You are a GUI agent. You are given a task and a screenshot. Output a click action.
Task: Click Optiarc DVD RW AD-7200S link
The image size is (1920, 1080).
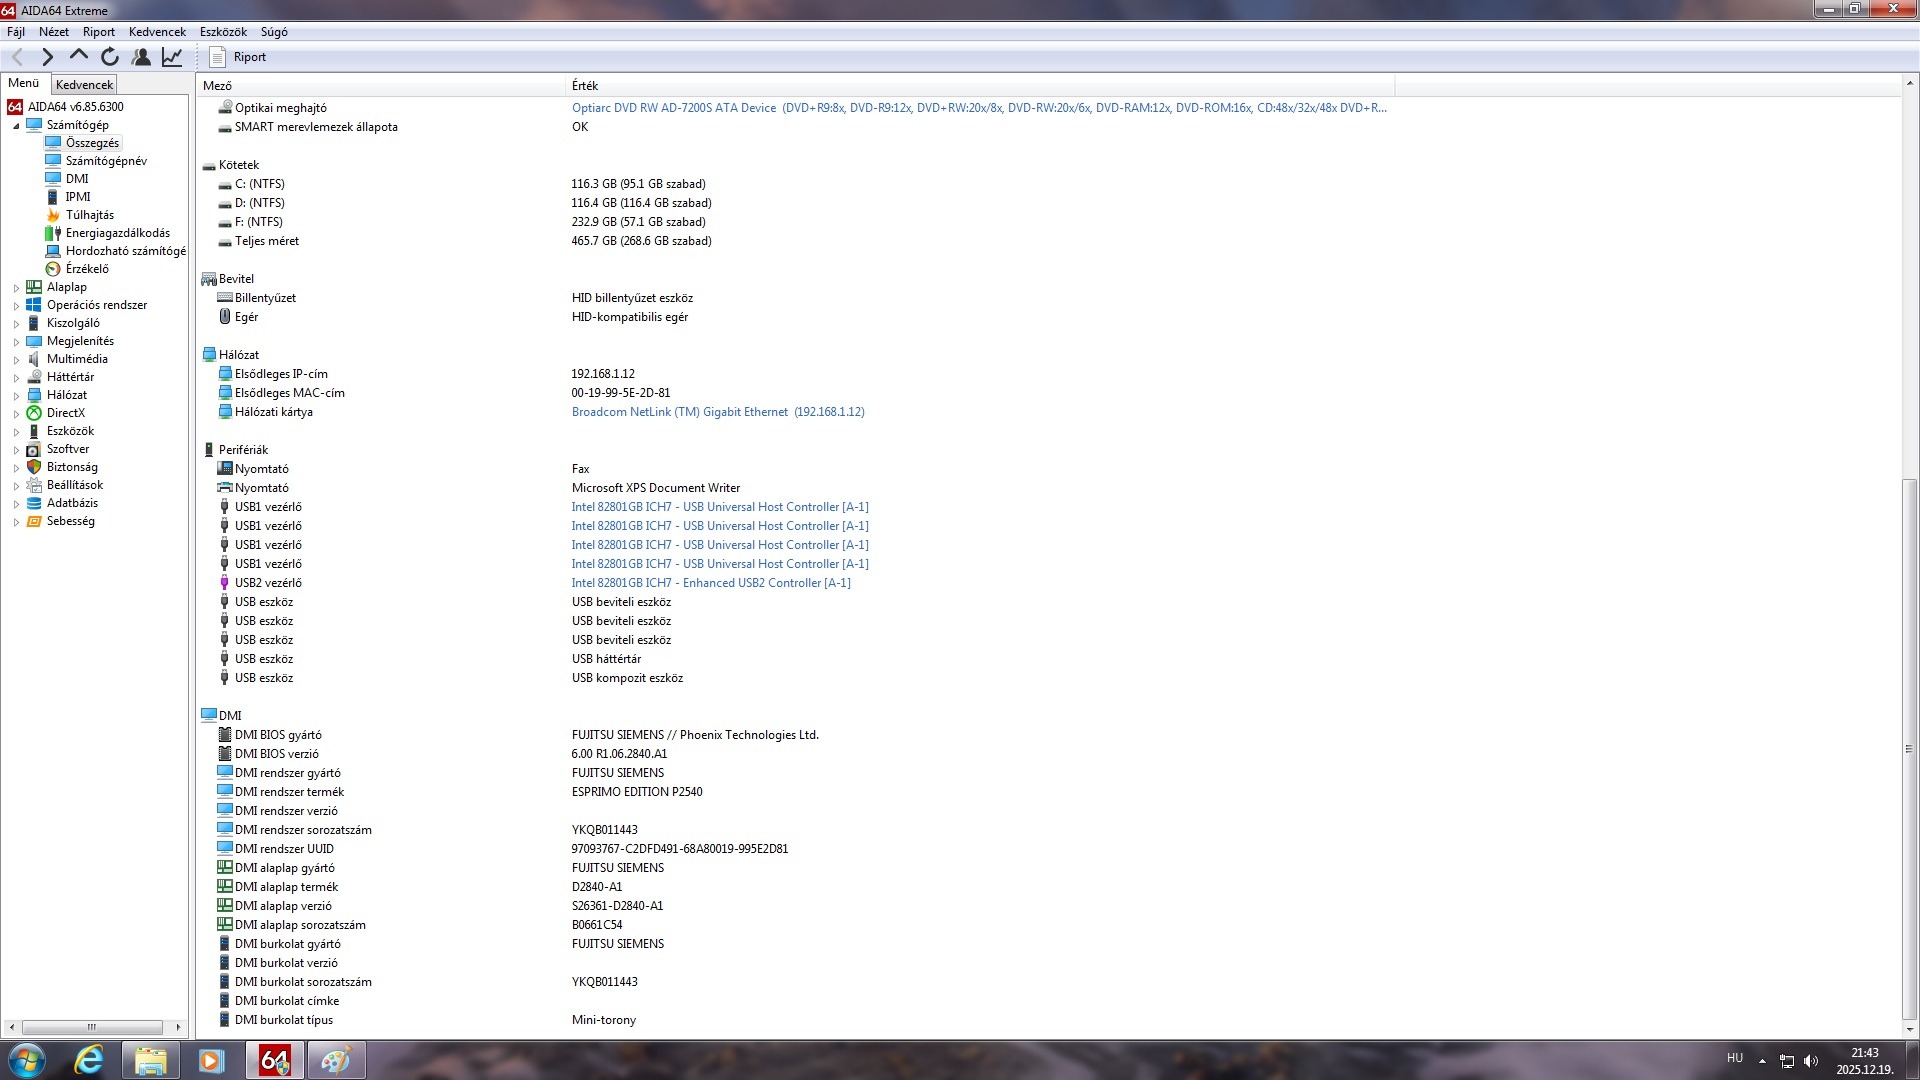tap(673, 108)
